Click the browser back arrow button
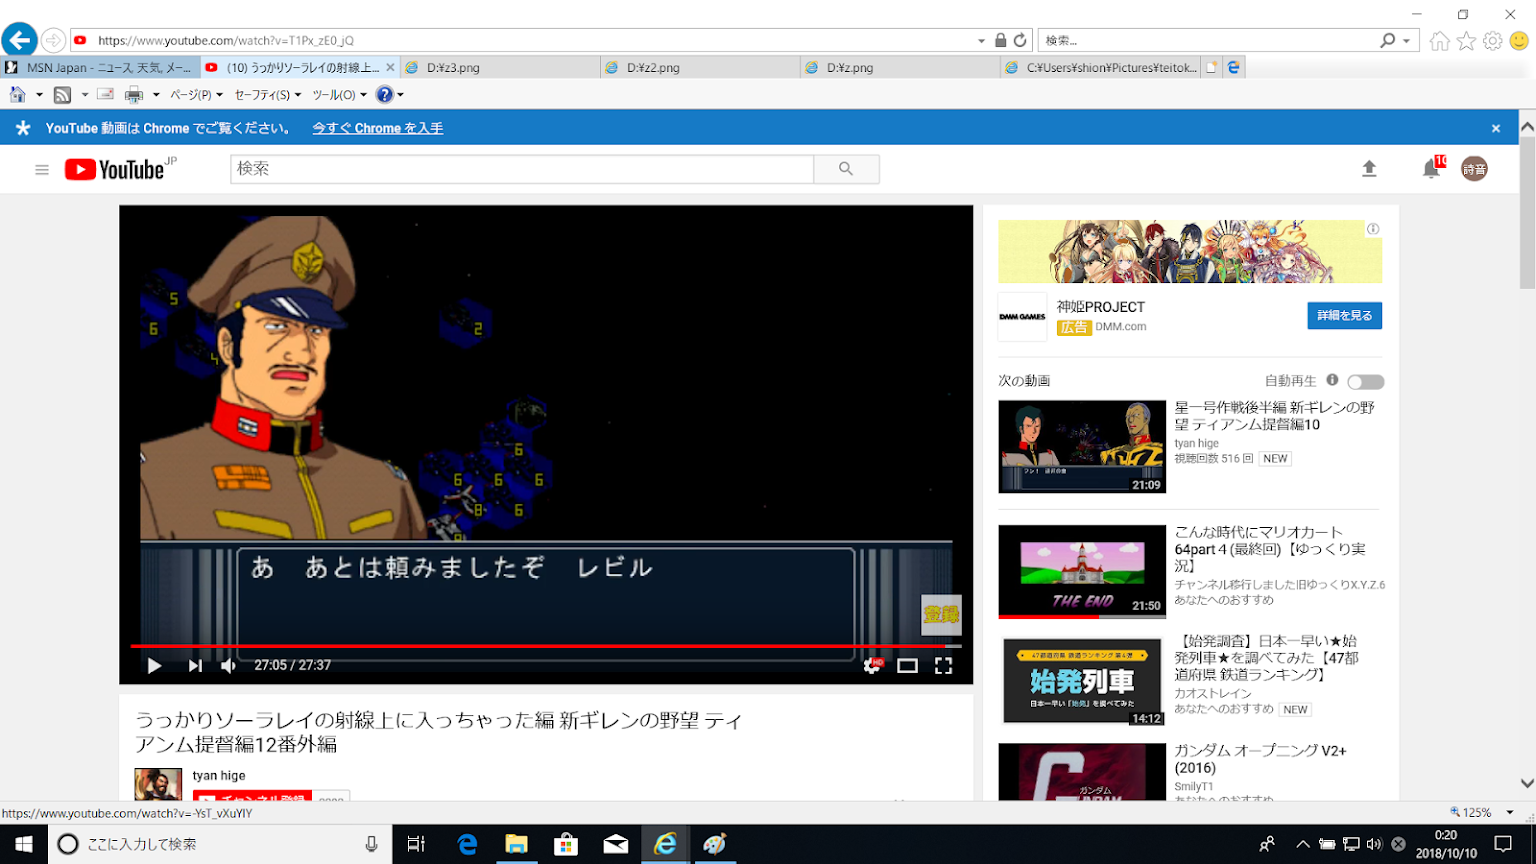 (x=19, y=40)
